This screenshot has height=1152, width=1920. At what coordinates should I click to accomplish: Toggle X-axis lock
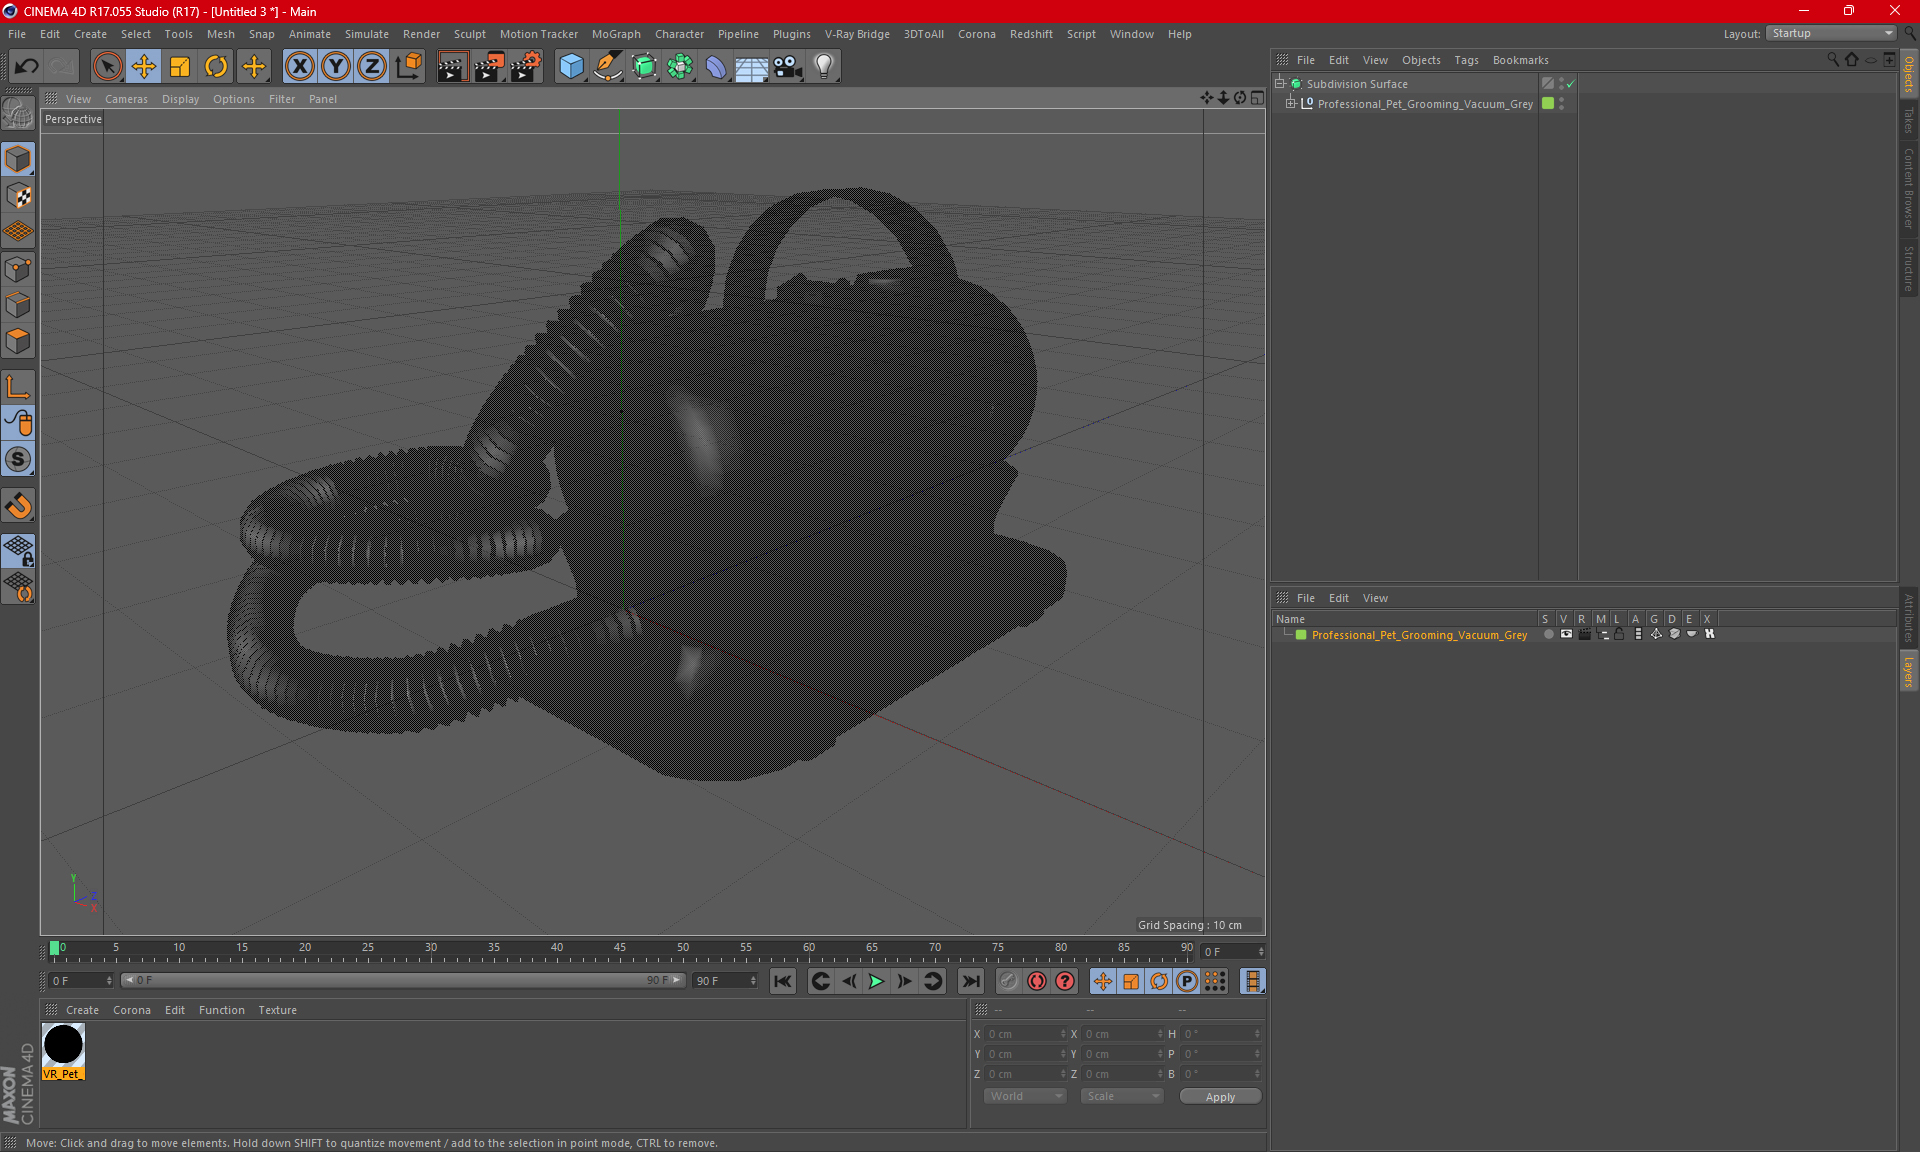tap(299, 66)
